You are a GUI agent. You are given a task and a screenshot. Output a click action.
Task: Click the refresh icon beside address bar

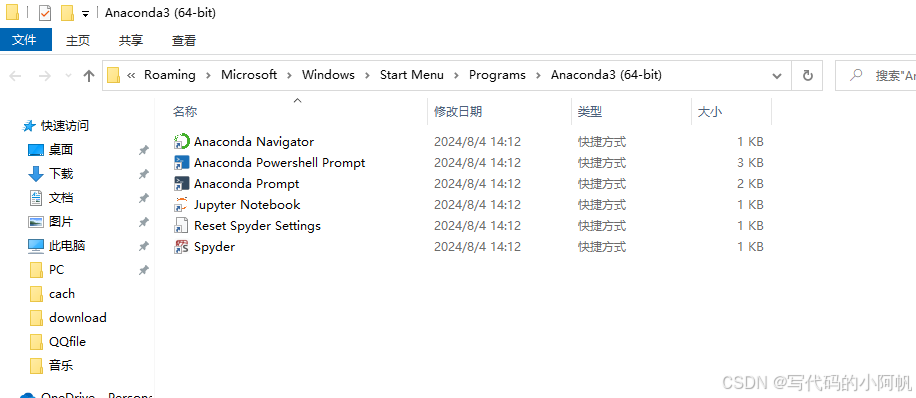(x=807, y=75)
